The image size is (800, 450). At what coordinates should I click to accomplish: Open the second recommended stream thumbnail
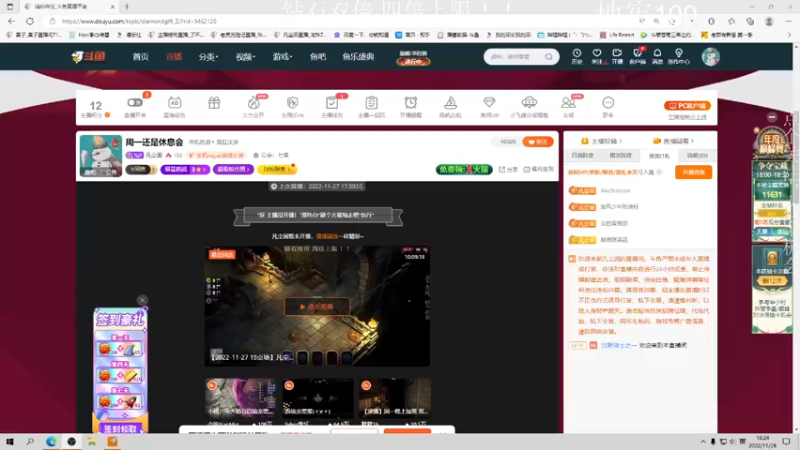(318, 398)
